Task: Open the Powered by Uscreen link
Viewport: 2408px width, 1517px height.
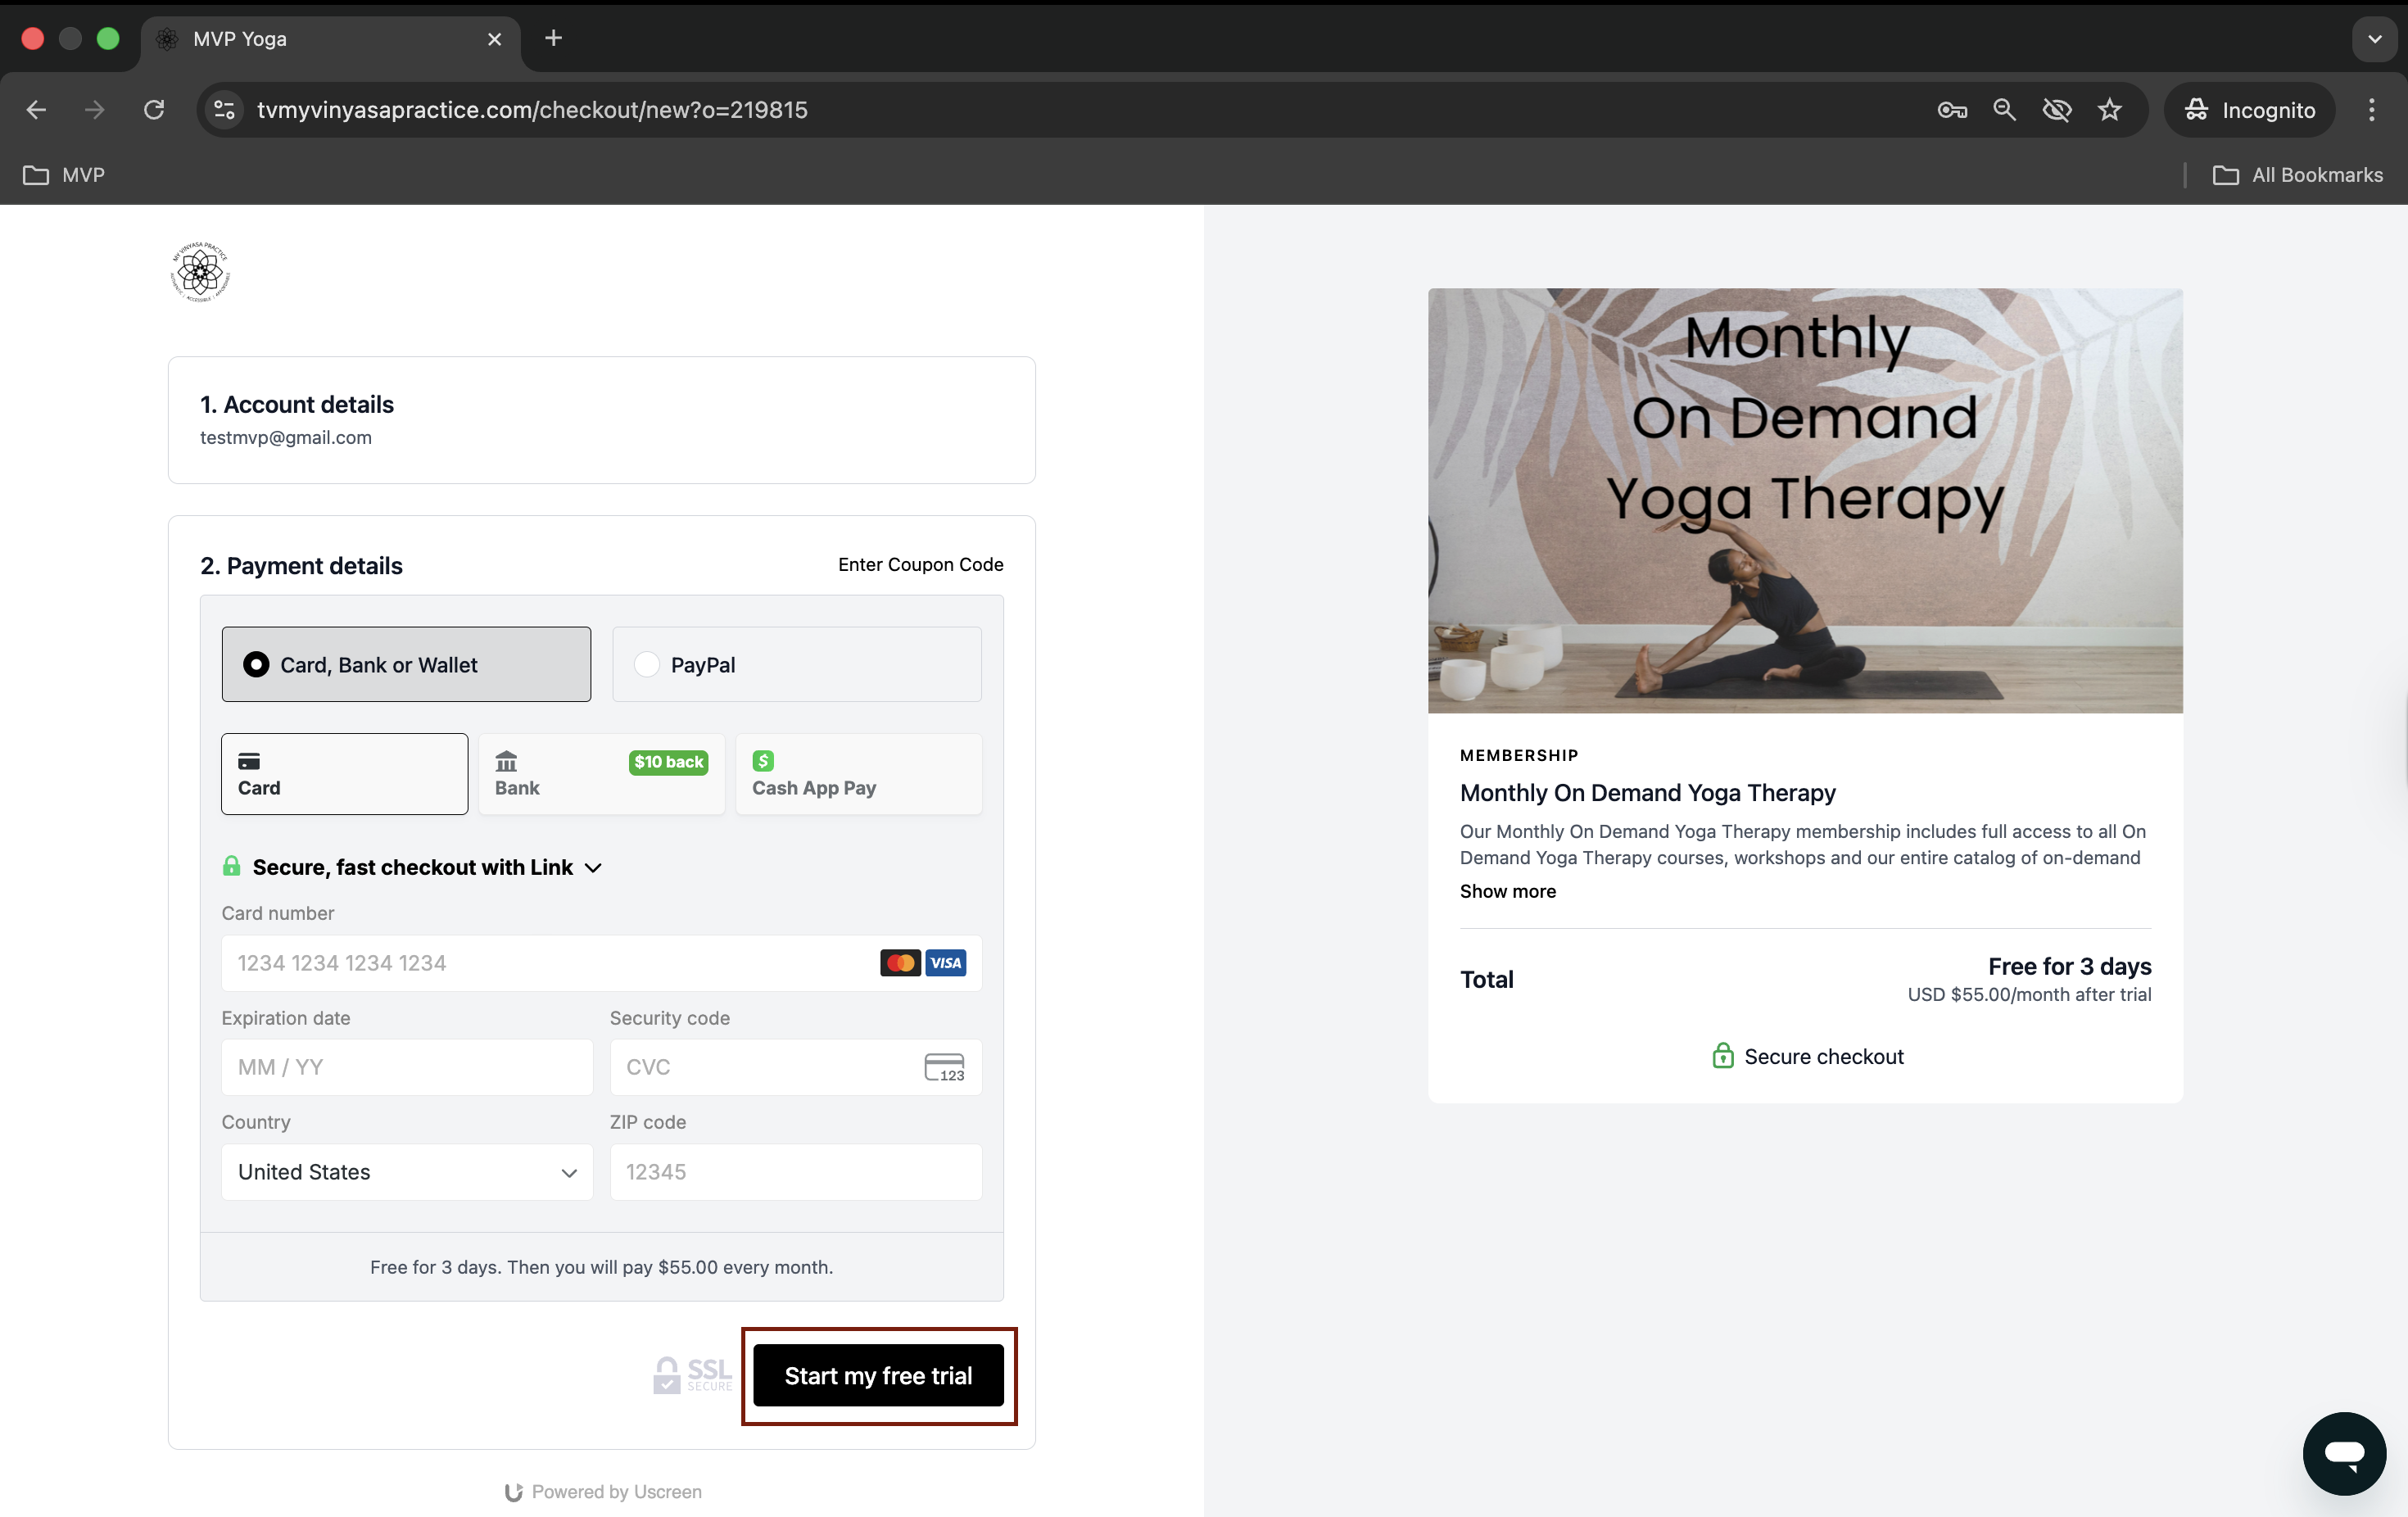Action: pos(603,1492)
